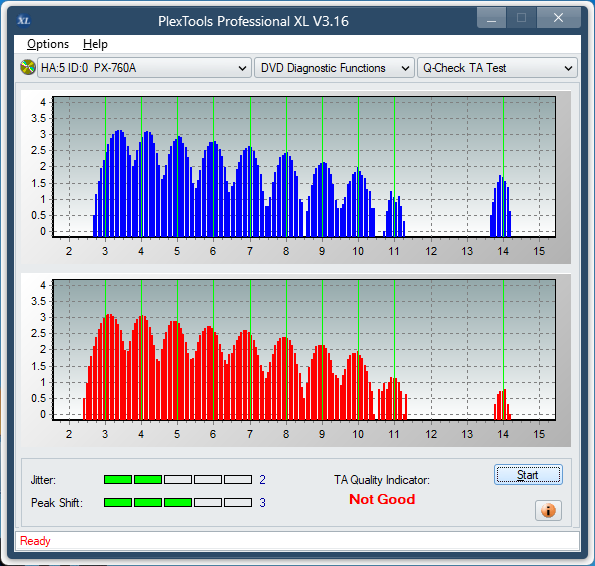Click the Jitter score number 2
Viewport: 595px width, 566px height.
pos(263,480)
